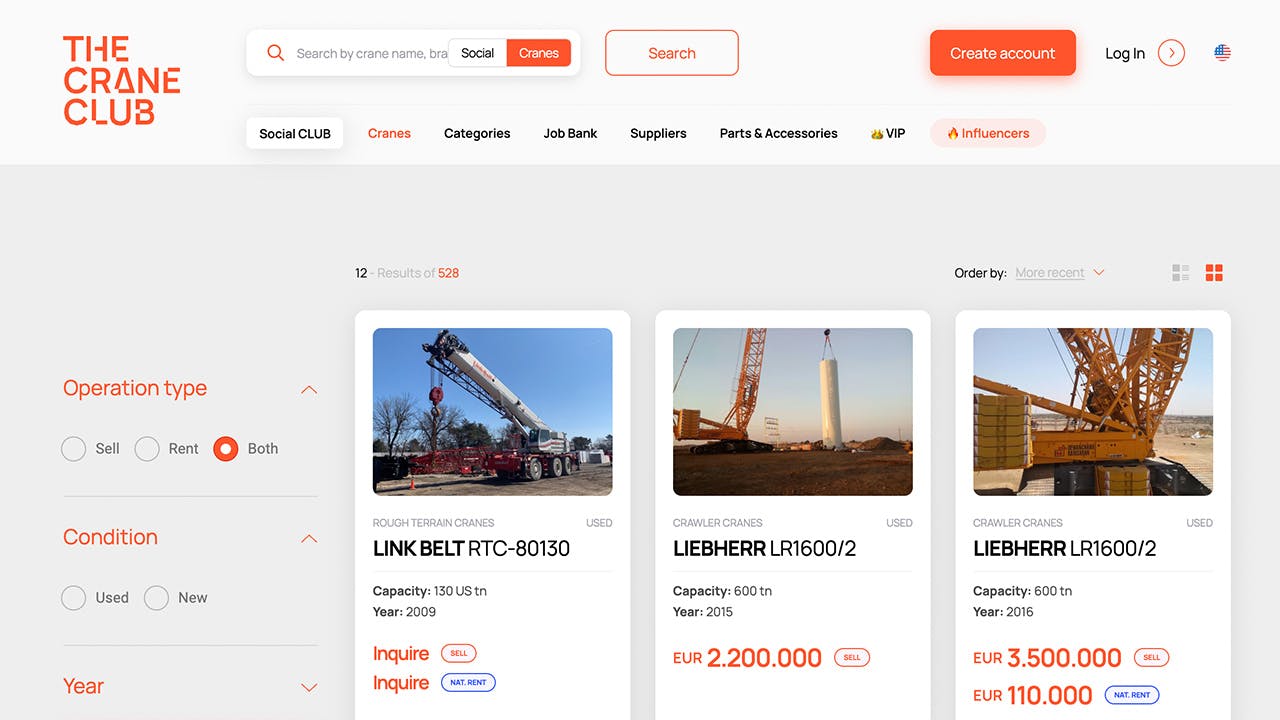1280x720 pixels.
Task: Open the 2016 LIEBHERR LR1600/2 listing title
Action: click(x=1065, y=548)
